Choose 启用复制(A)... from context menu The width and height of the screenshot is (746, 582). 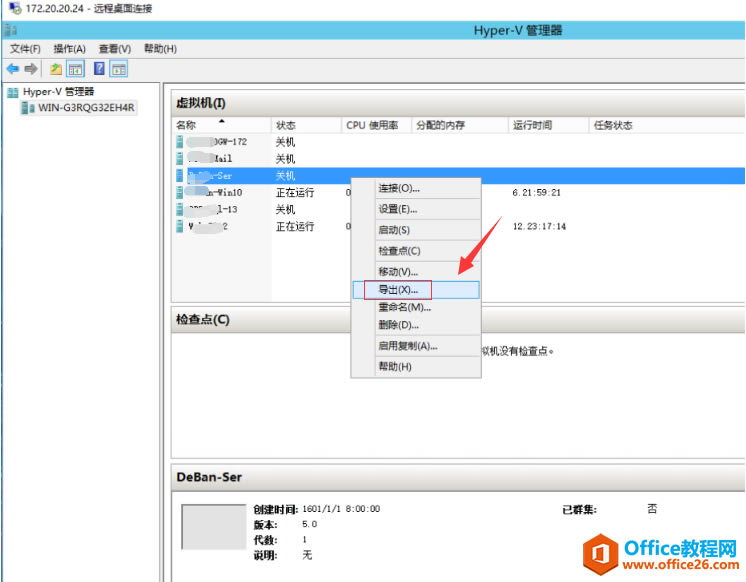click(x=416, y=346)
